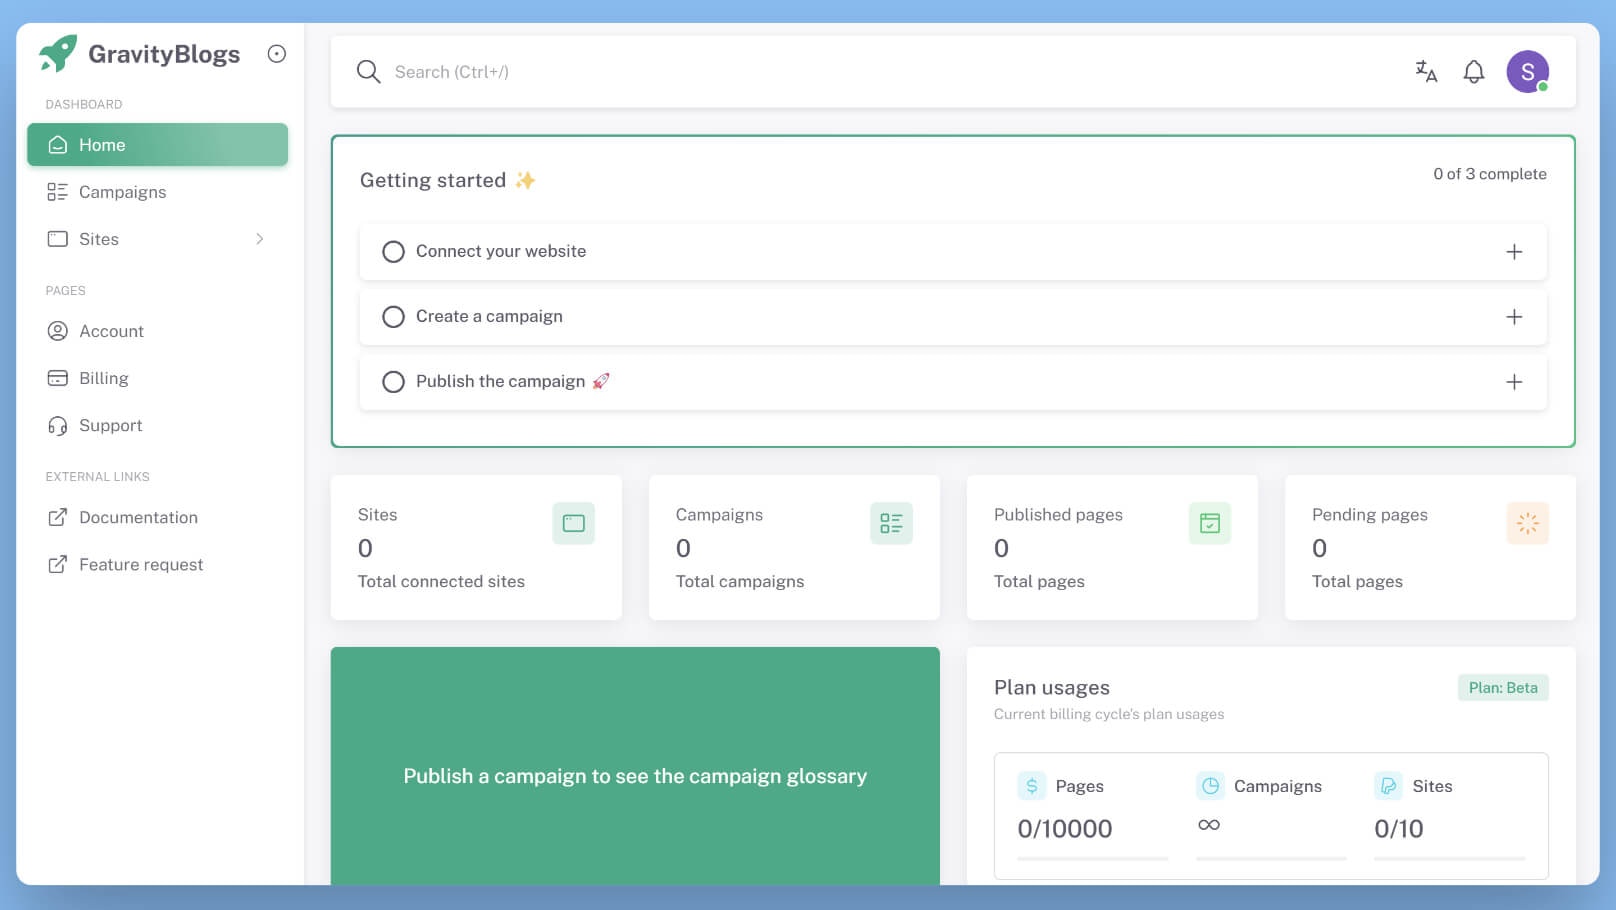Open the Billing page
Screen dimensions: 1616x910
[103, 378]
